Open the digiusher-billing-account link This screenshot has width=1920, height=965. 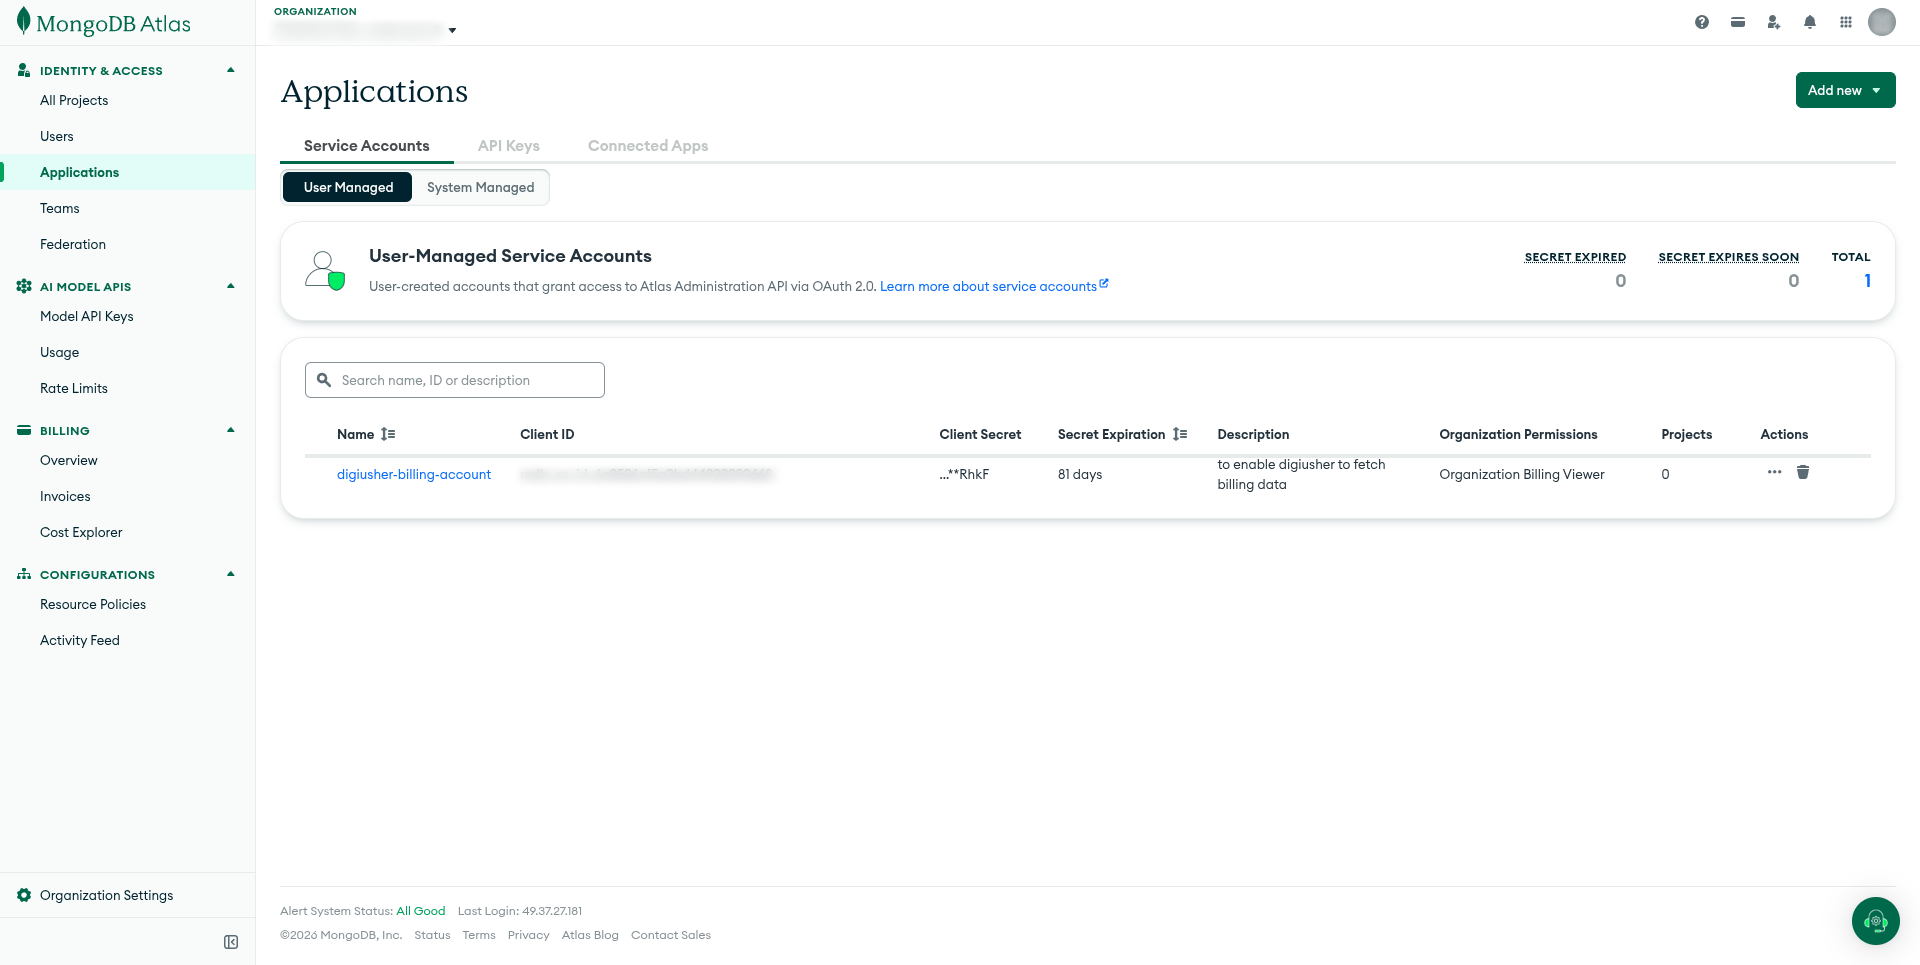(414, 474)
